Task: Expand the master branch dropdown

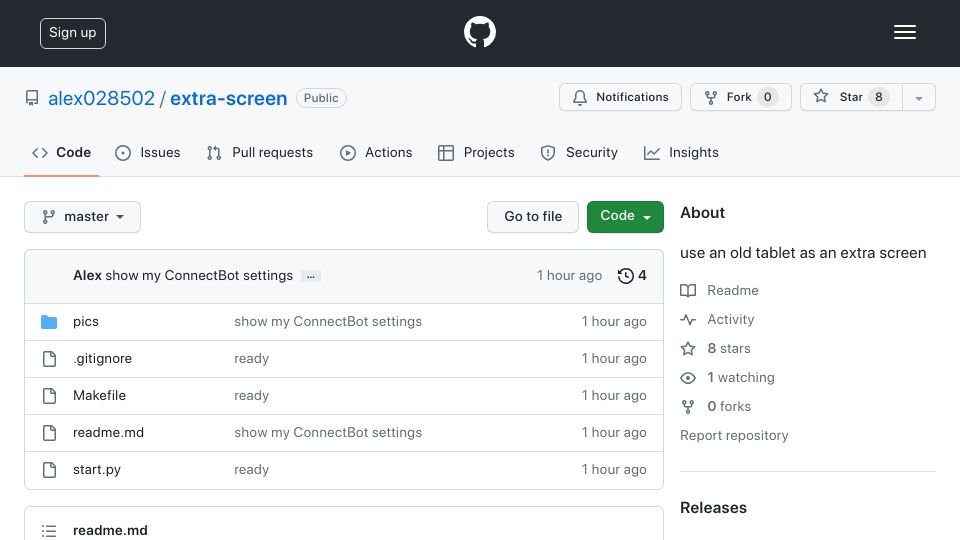Action: 83,217
